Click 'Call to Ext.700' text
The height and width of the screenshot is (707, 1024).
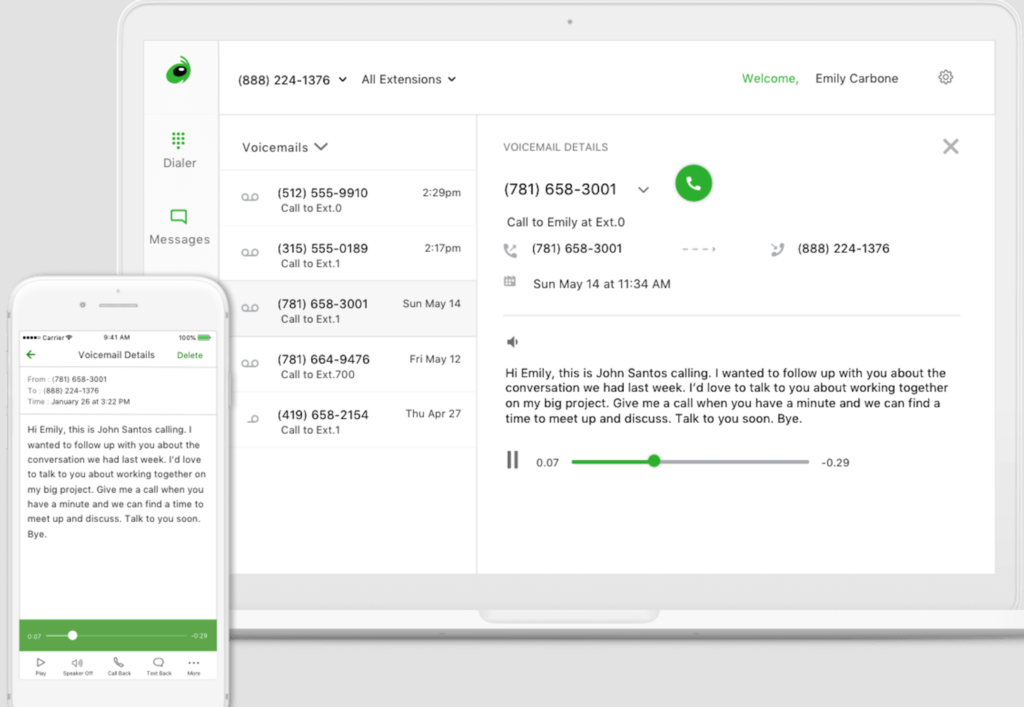tap(317, 375)
